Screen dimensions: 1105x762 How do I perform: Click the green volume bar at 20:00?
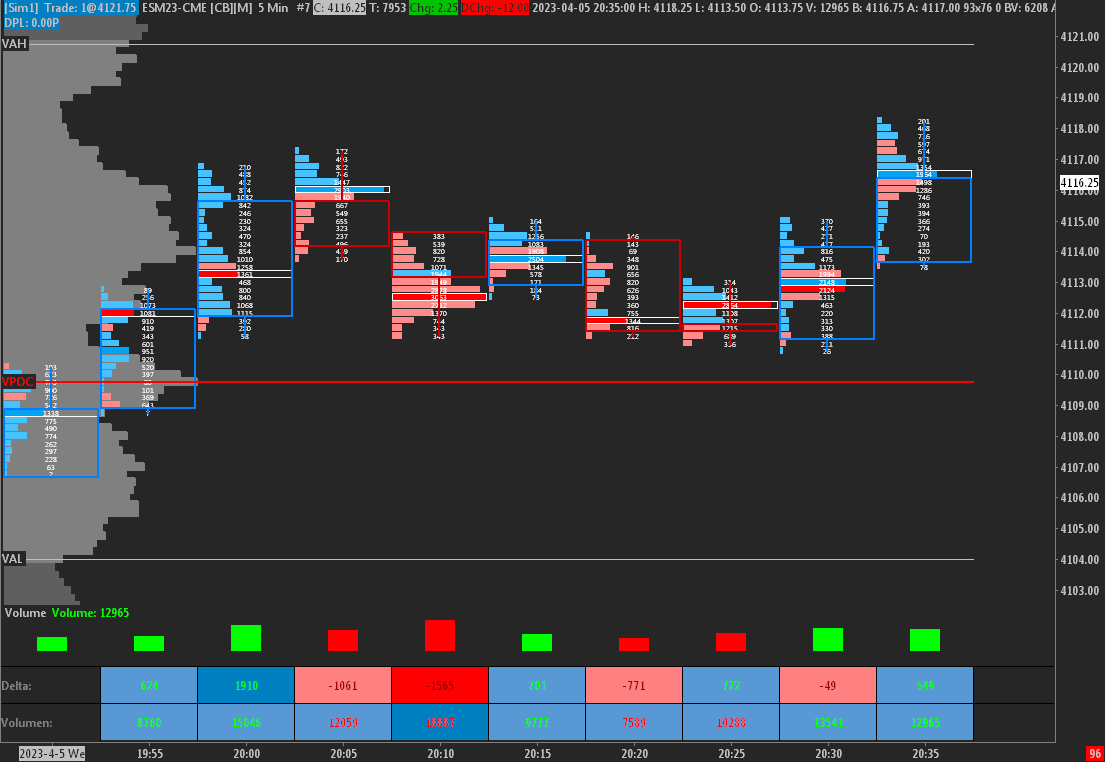pos(246,638)
